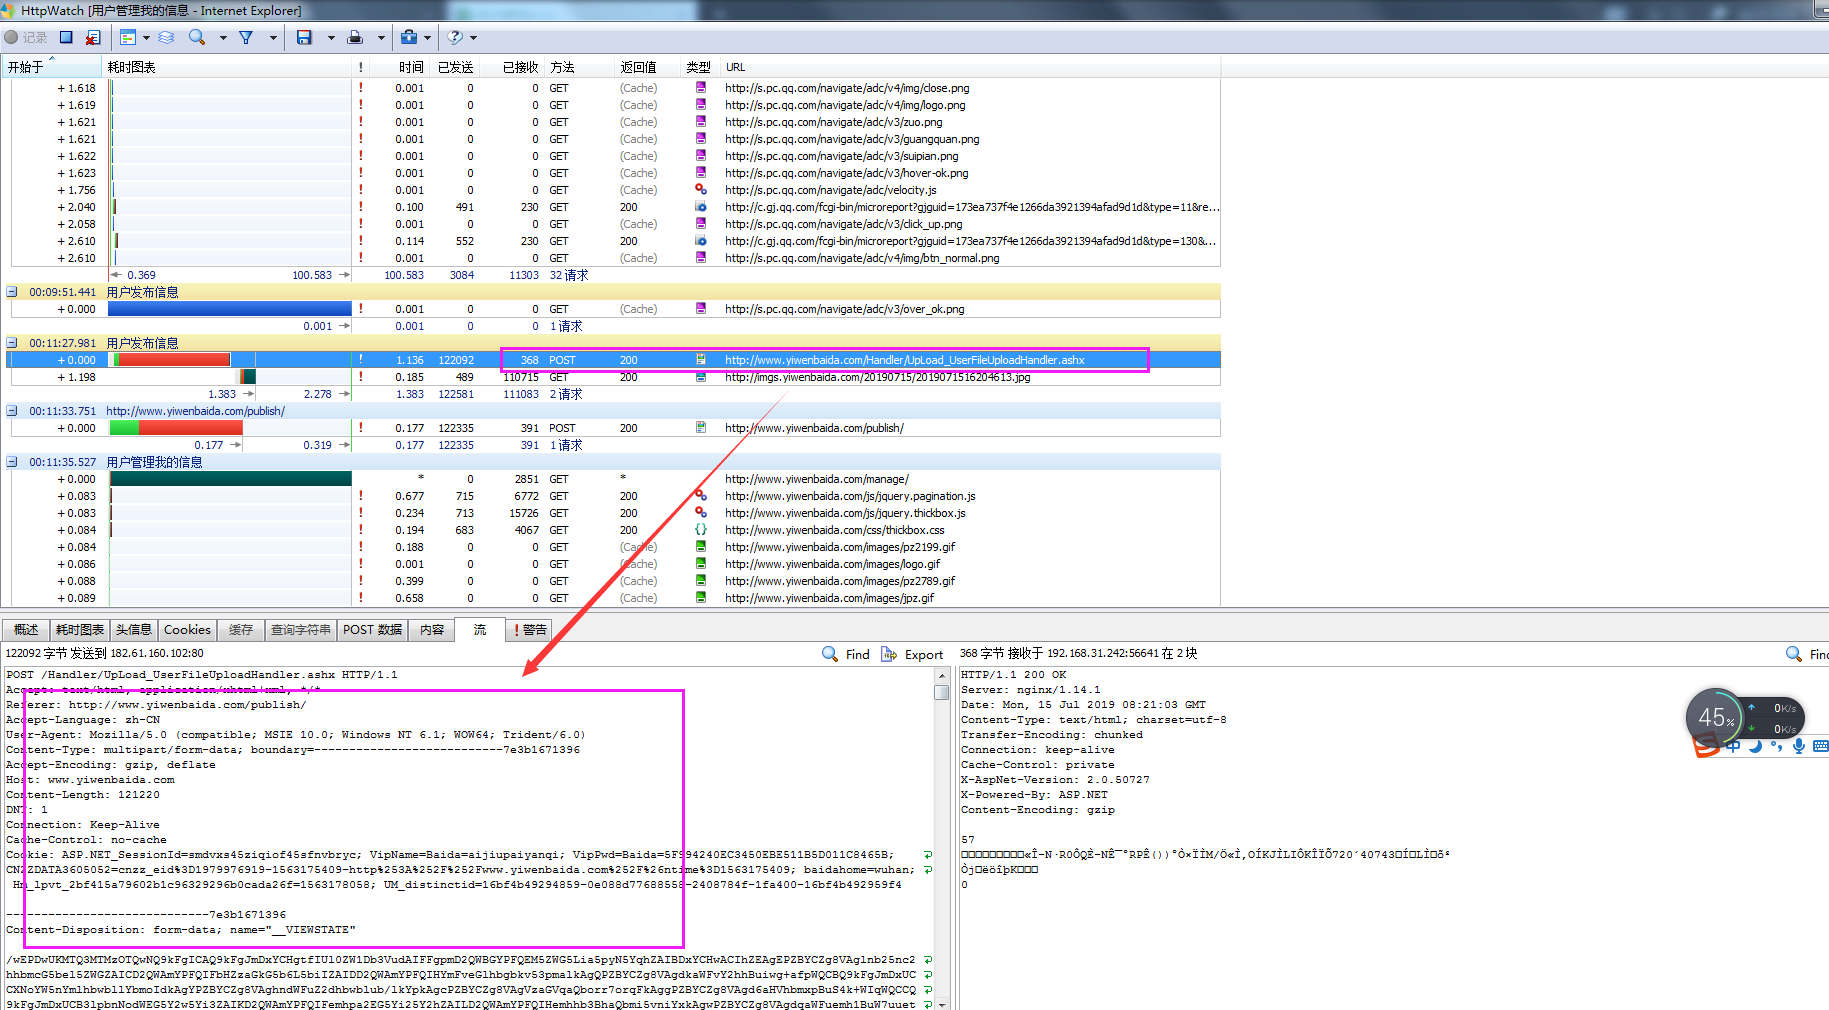Image resolution: width=1829 pixels, height=1010 pixels.
Task: Collapse the 00:11:35.527 page group
Action: [x=12, y=462]
